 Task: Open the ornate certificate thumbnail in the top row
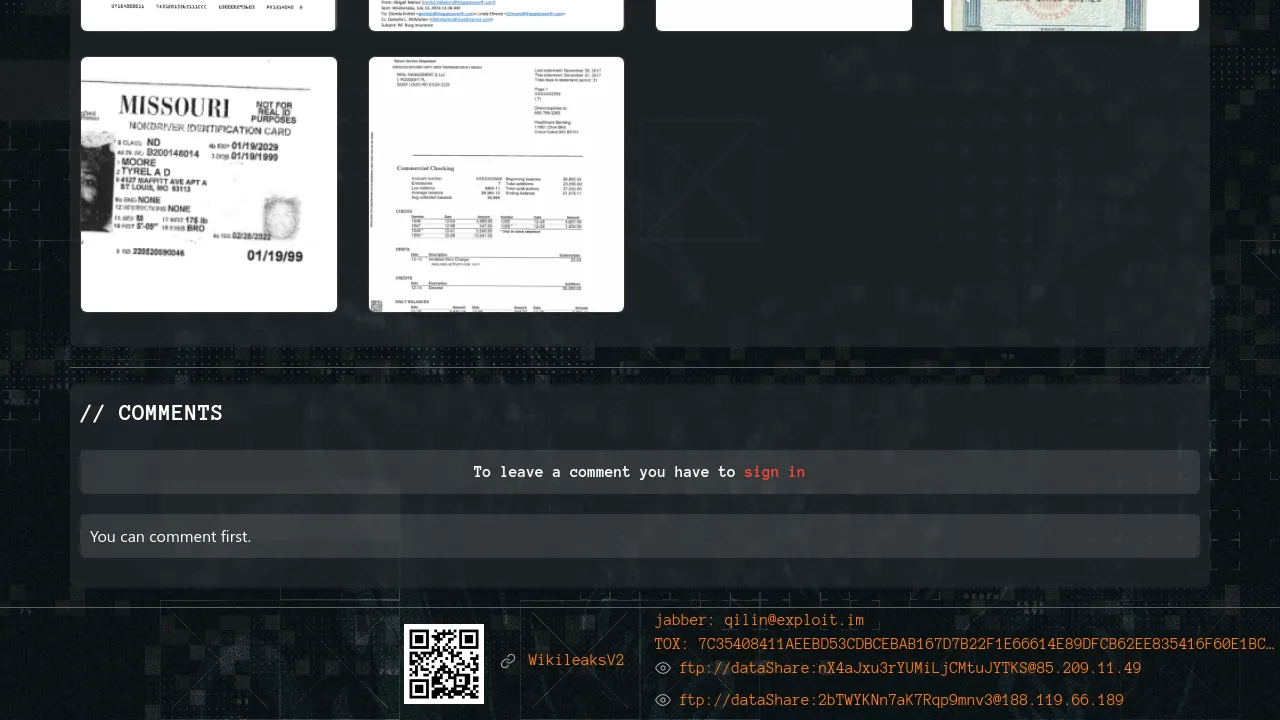click(x=1071, y=15)
